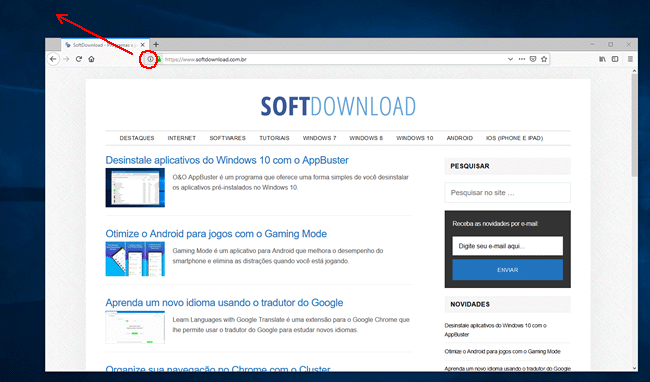Bookmark this page with the star icon
The image size is (650, 382).
pos(544,59)
